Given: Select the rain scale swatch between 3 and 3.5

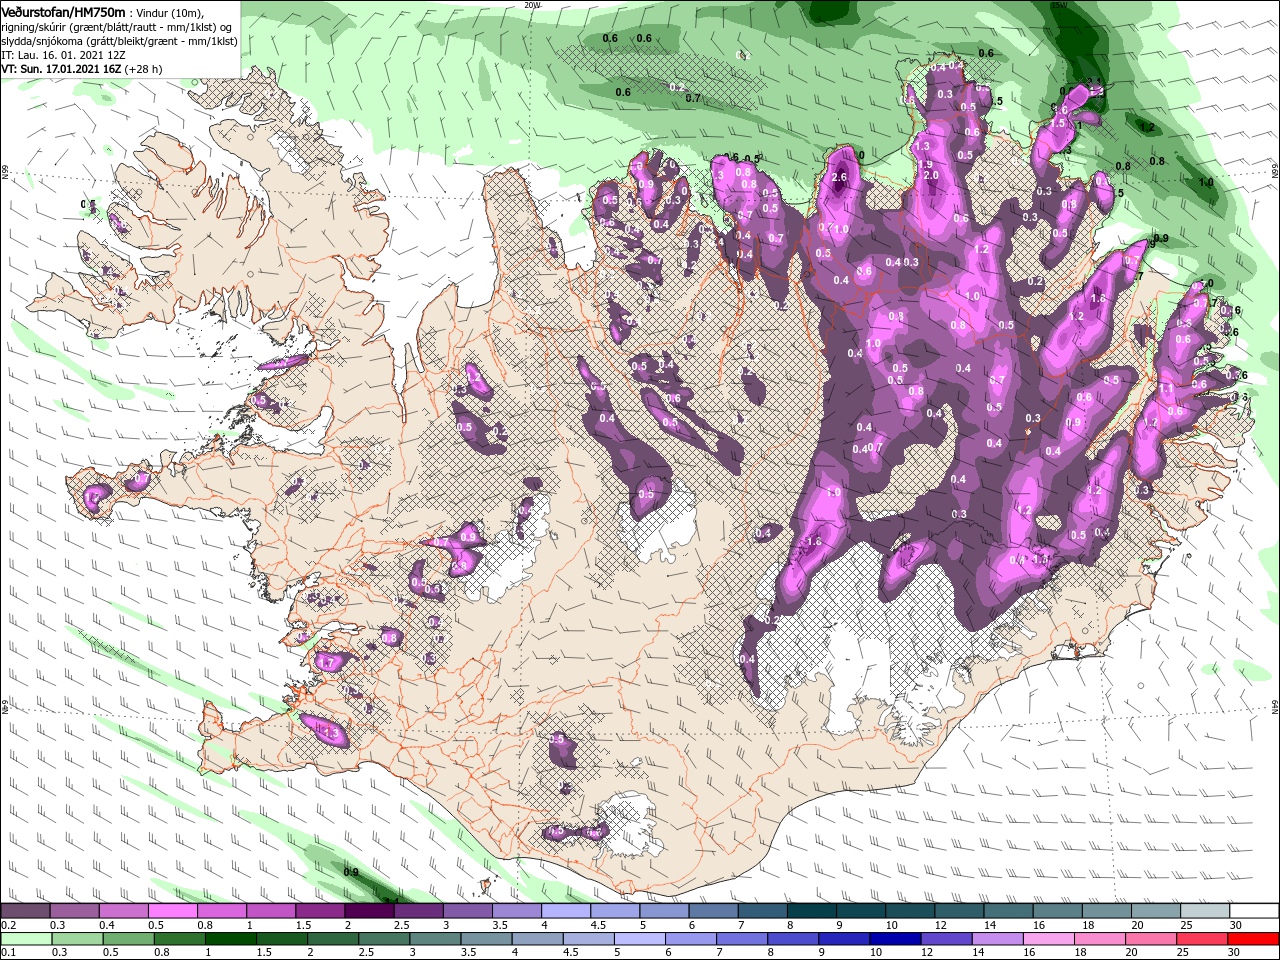Looking at the screenshot, I should pyautogui.click(x=435, y=939).
